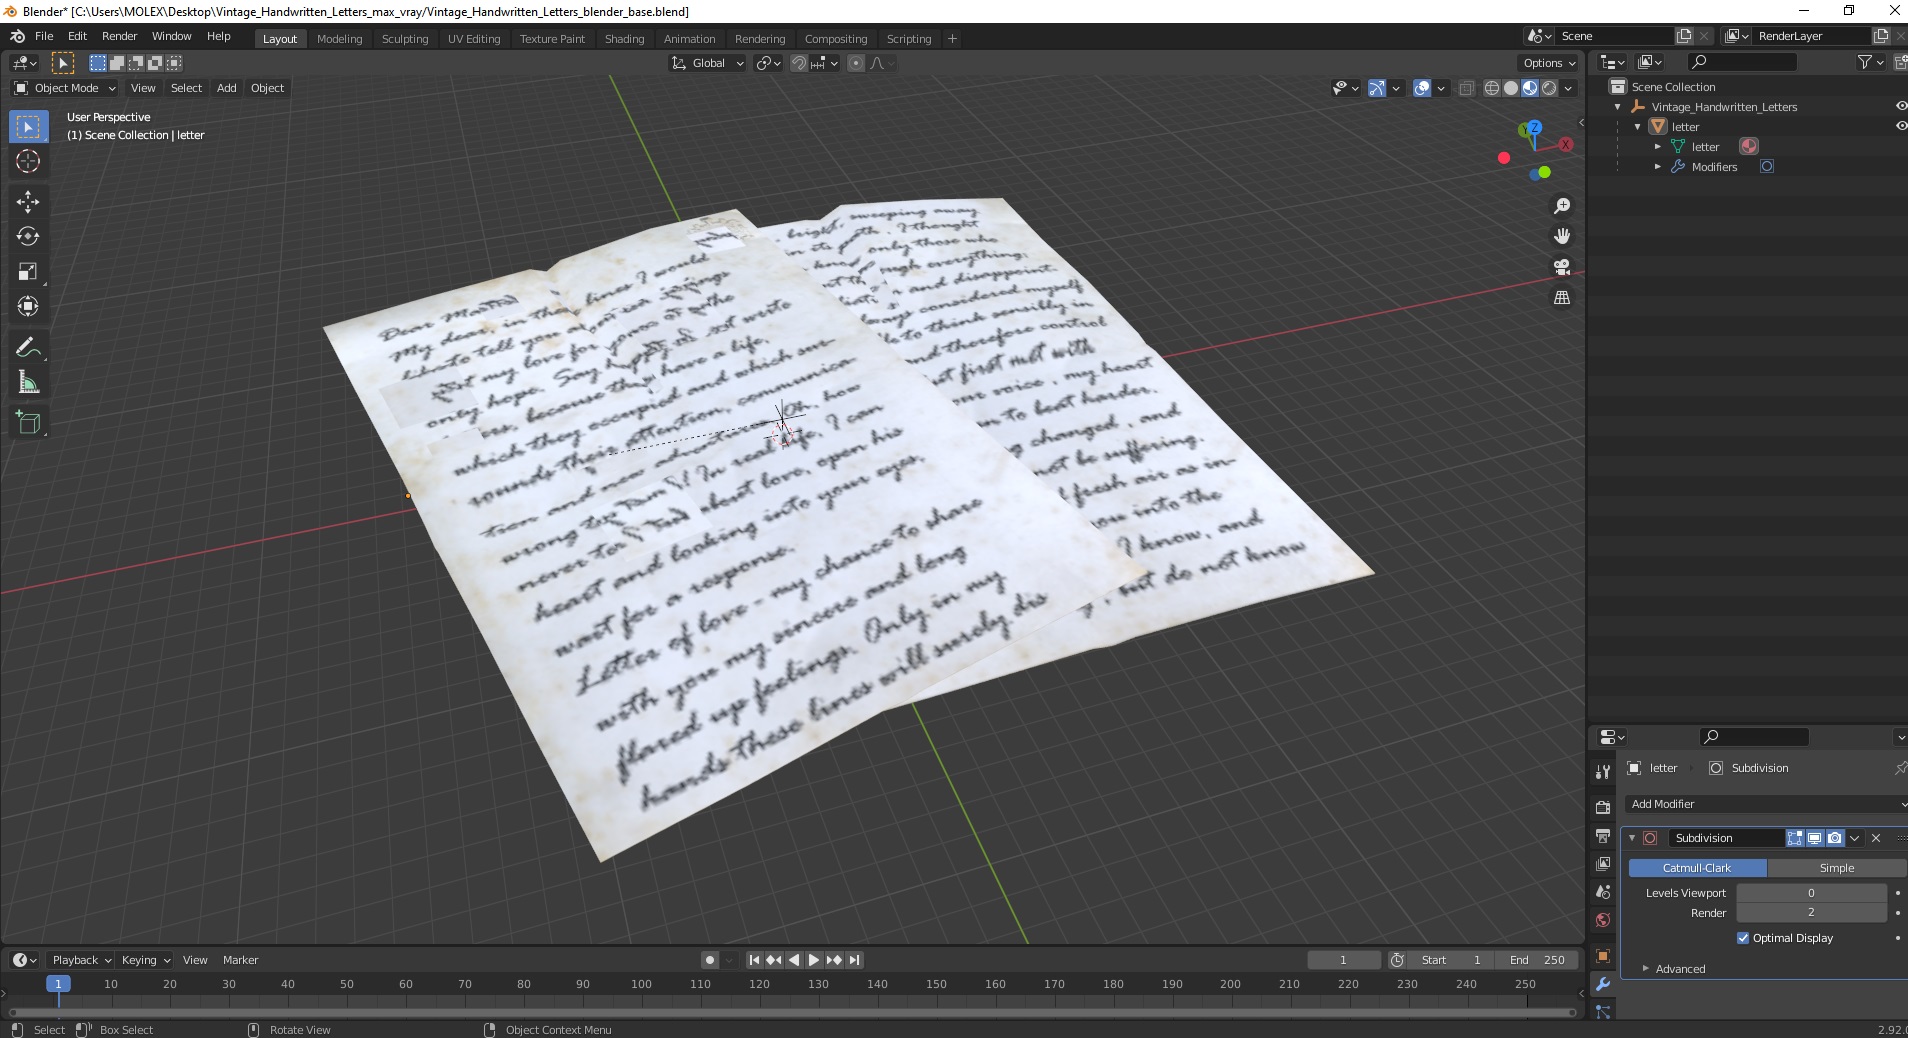
Task: Select Catmull-Clark subdivision type
Action: click(x=1697, y=868)
